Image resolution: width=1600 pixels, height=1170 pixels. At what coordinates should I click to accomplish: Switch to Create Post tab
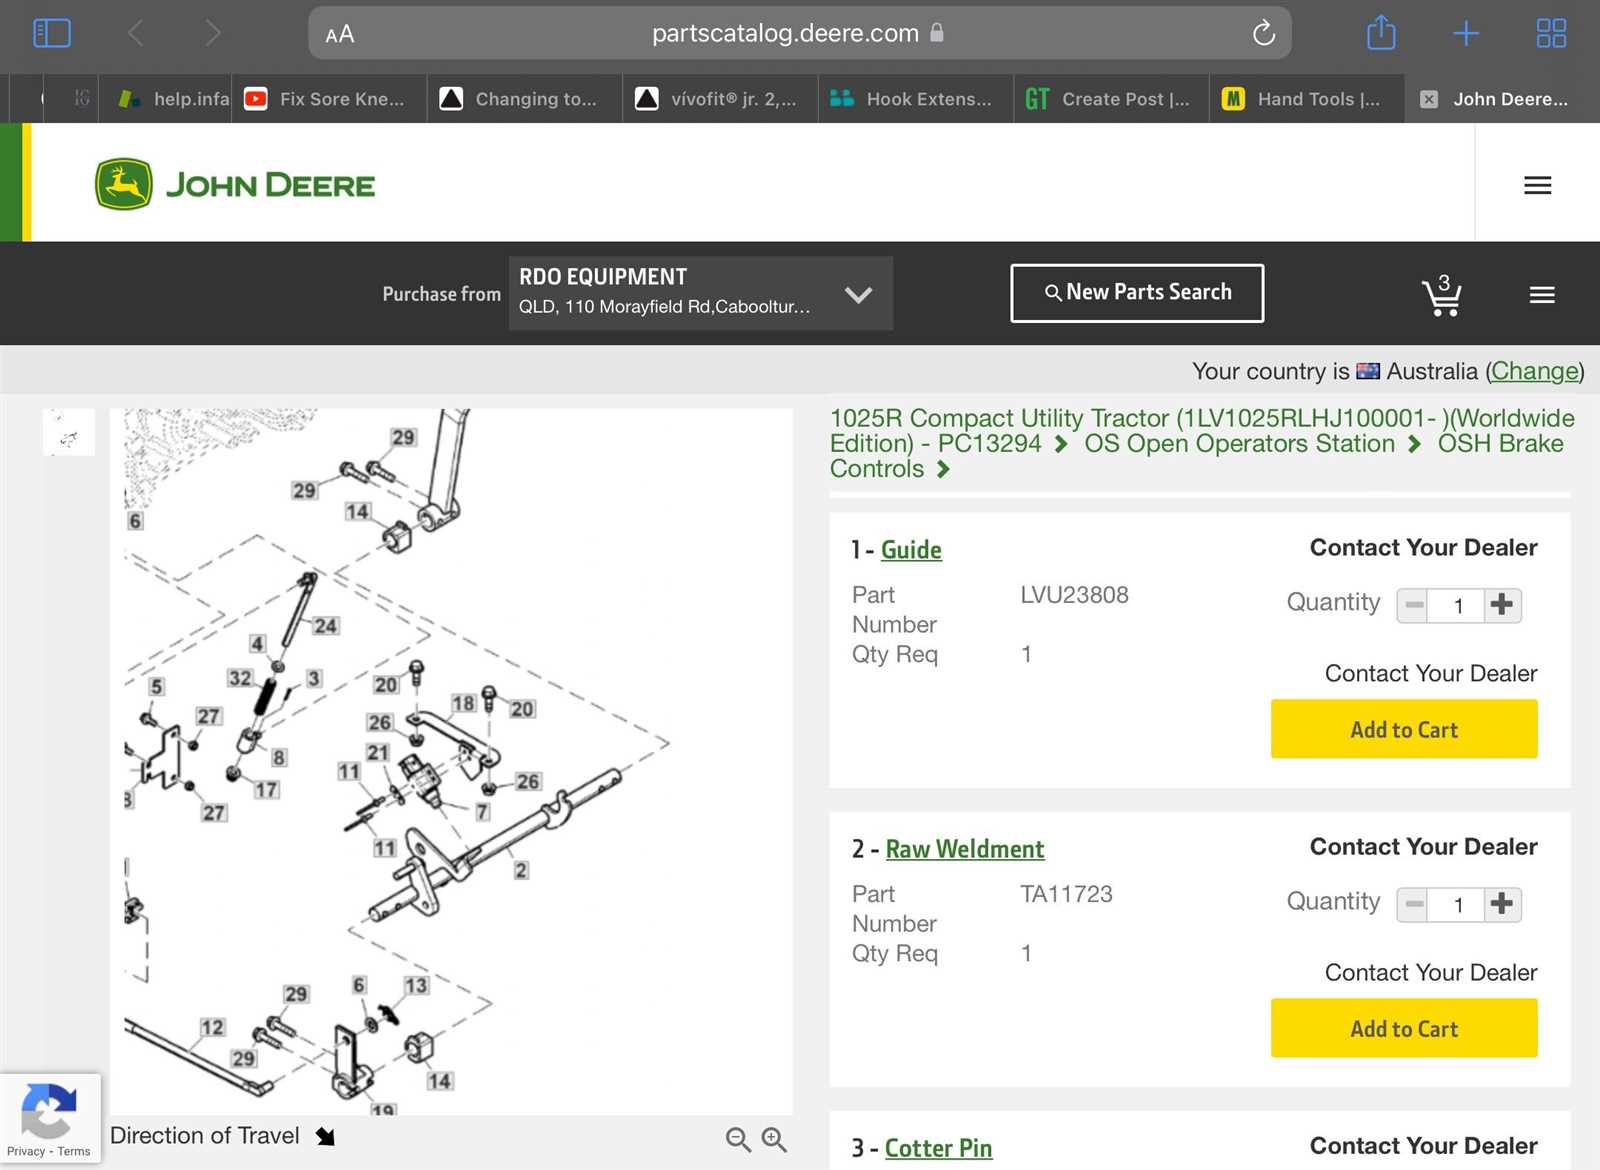click(x=1111, y=99)
